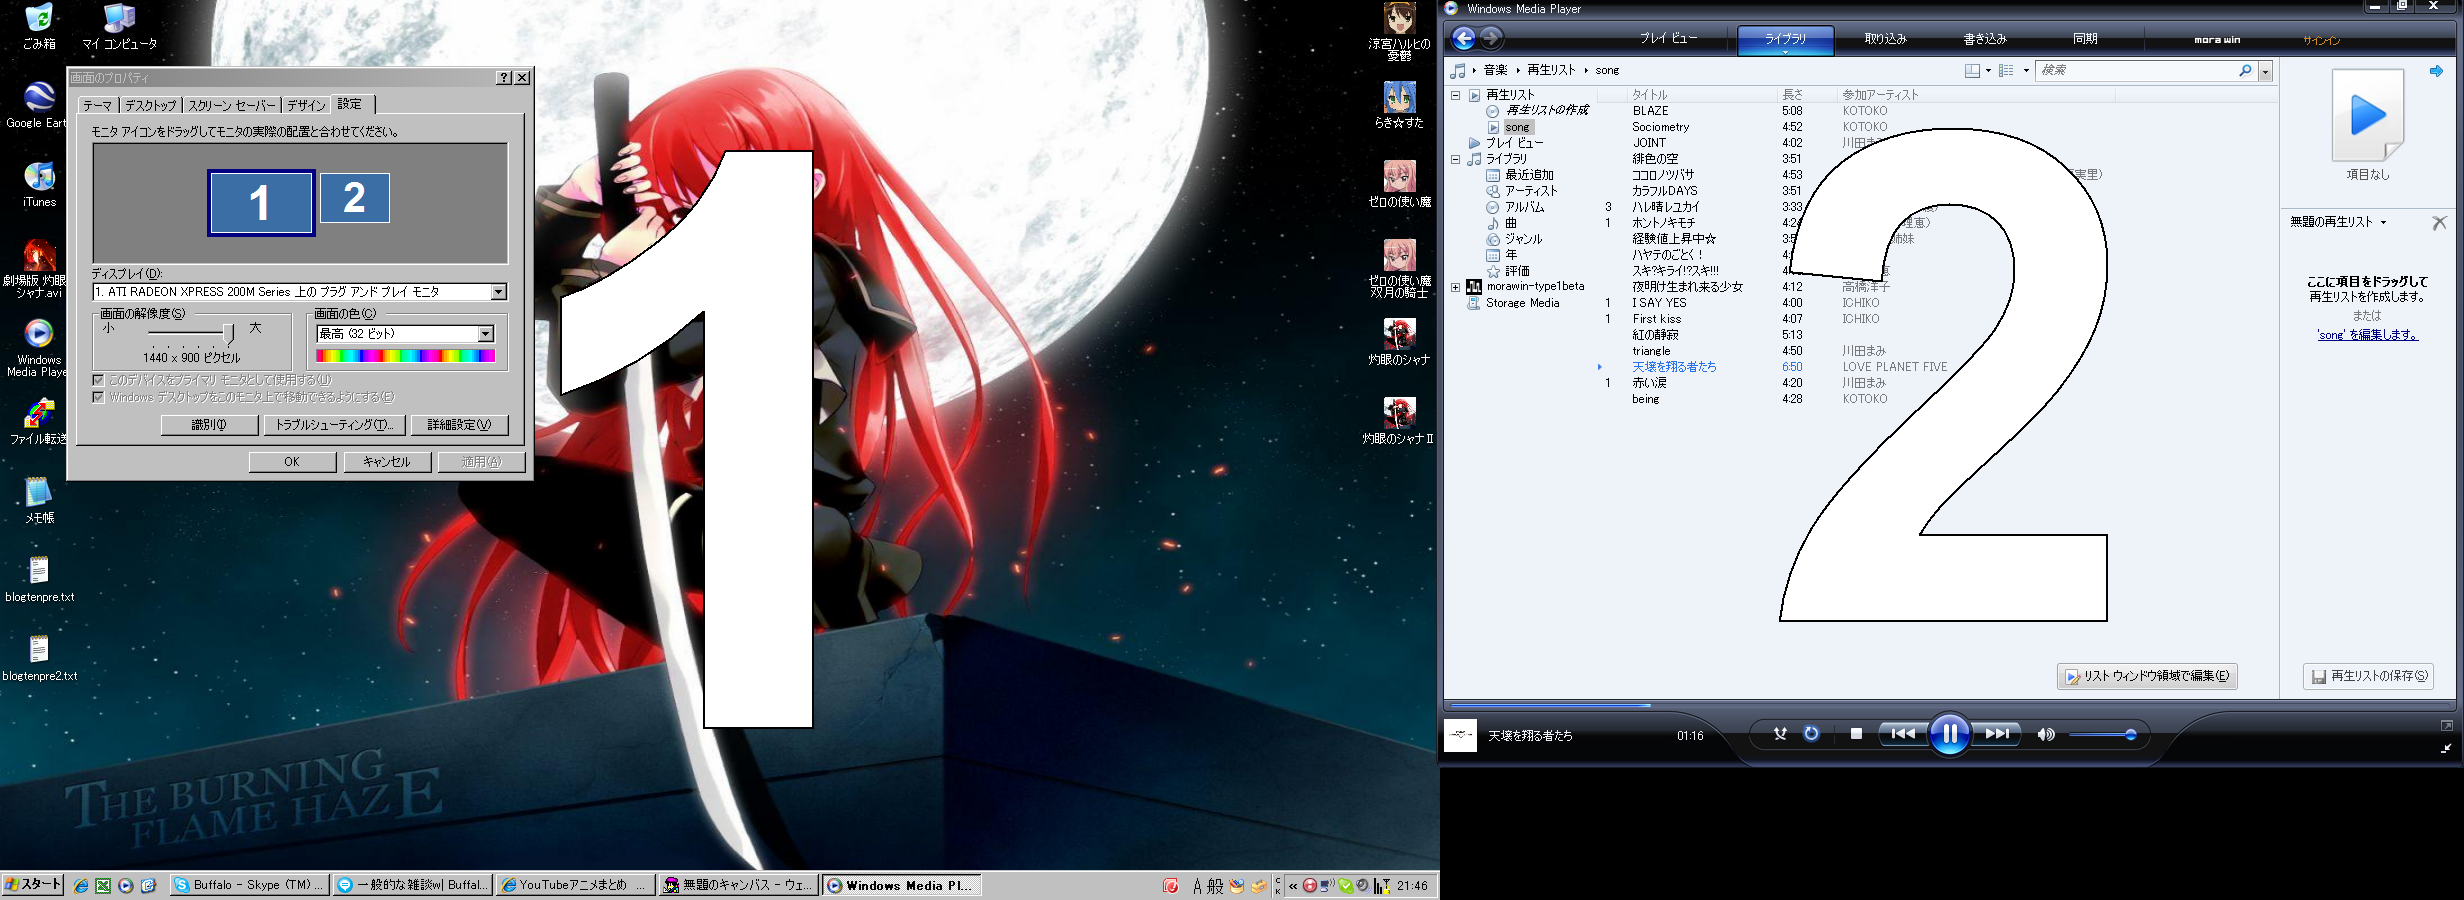Pause playback in Windows Media Player
Screen dimensions: 2464x900
click(x=1949, y=735)
